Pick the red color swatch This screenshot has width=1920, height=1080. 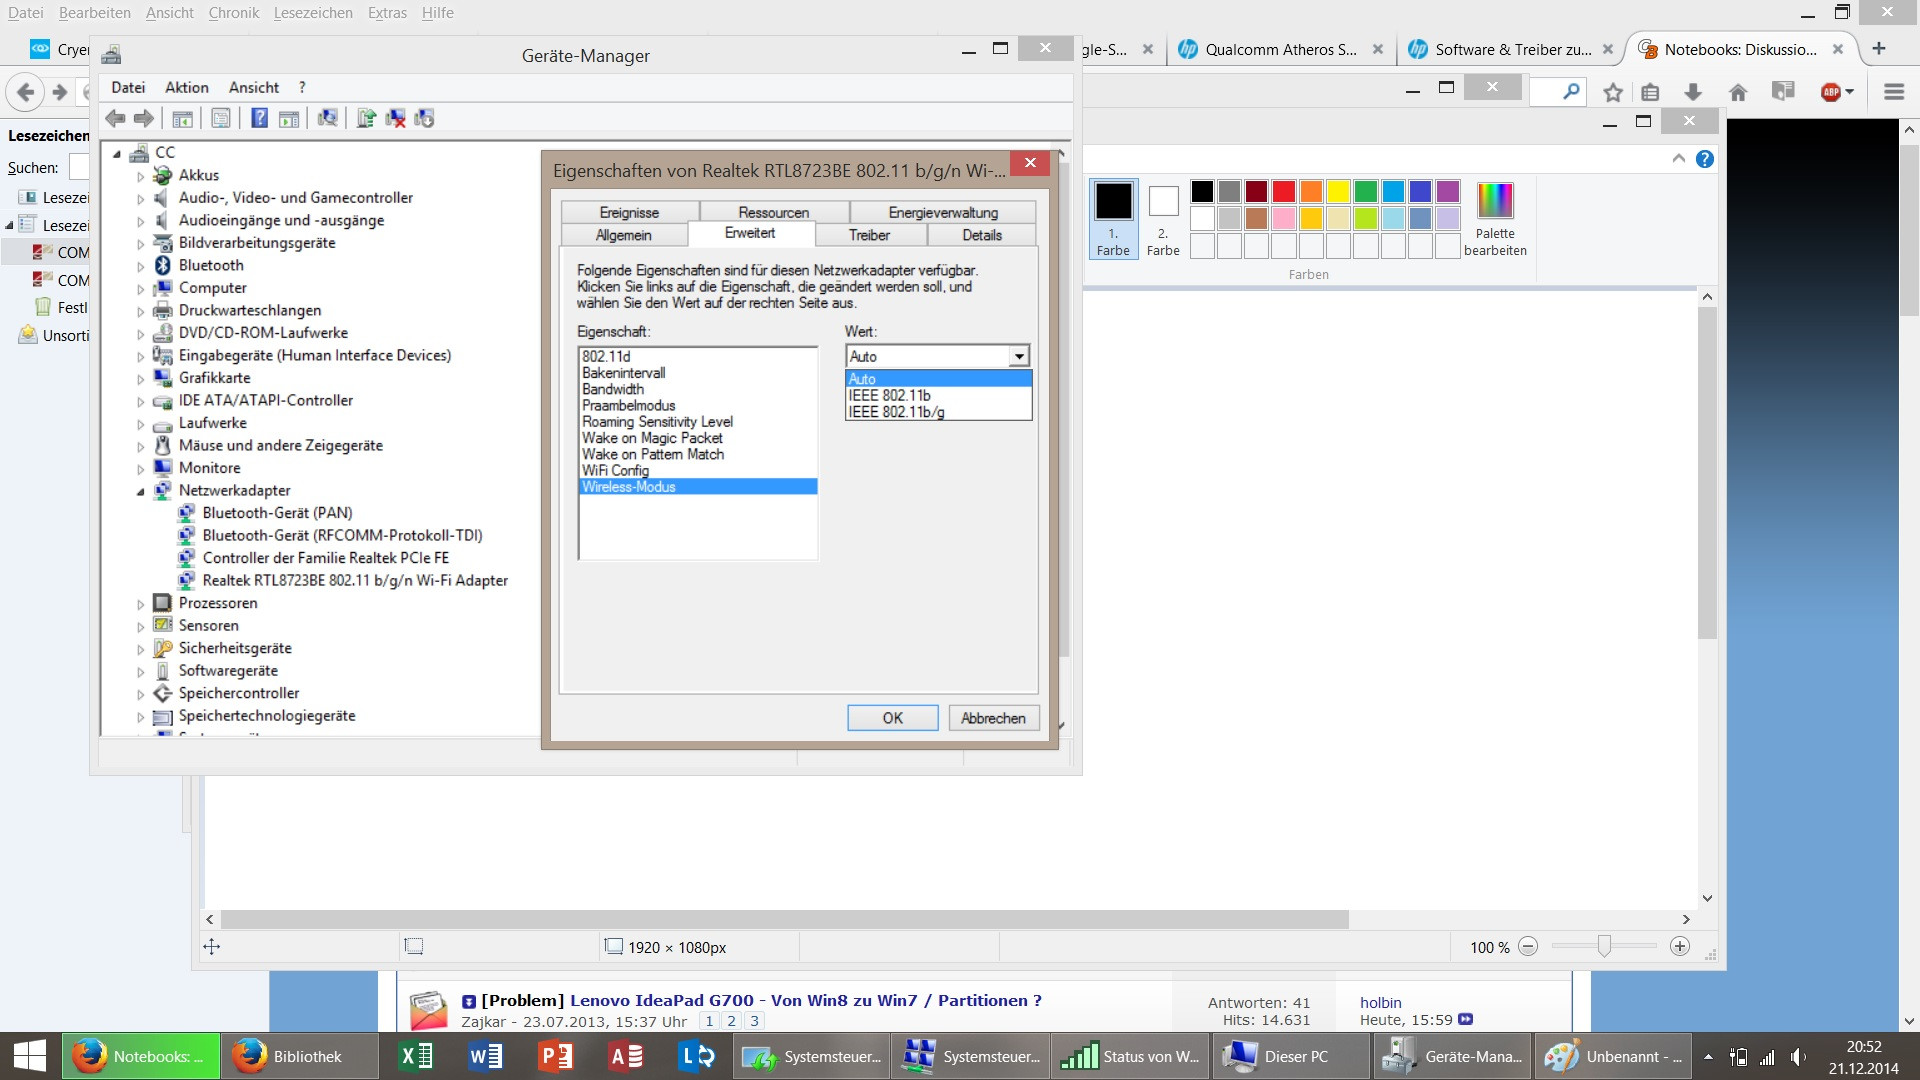click(1284, 191)
